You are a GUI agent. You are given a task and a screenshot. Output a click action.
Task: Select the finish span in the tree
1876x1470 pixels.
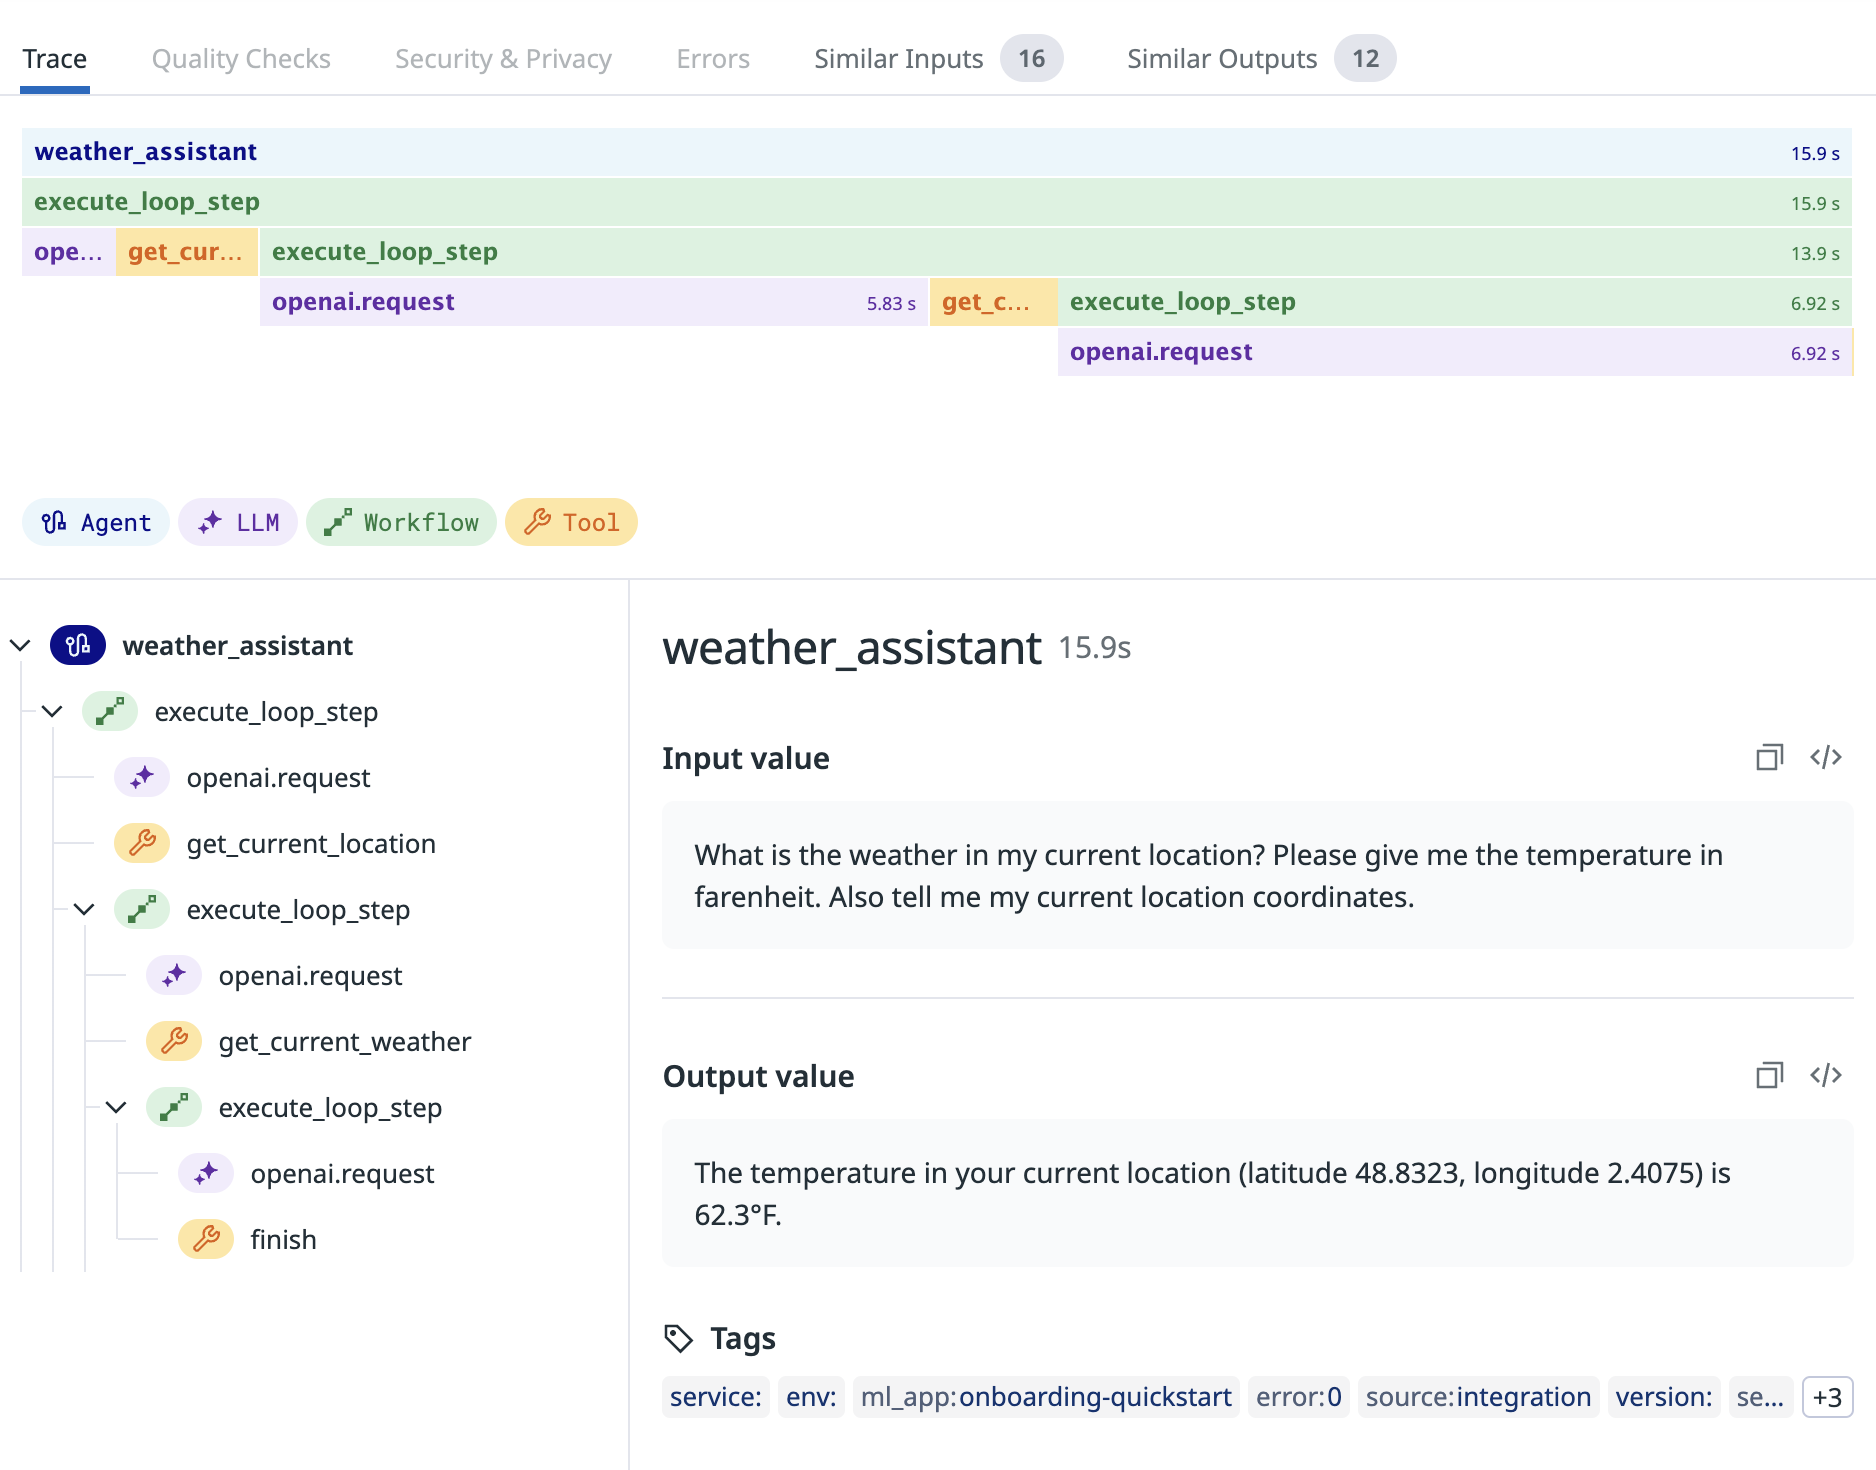(x=283, y=1240)
